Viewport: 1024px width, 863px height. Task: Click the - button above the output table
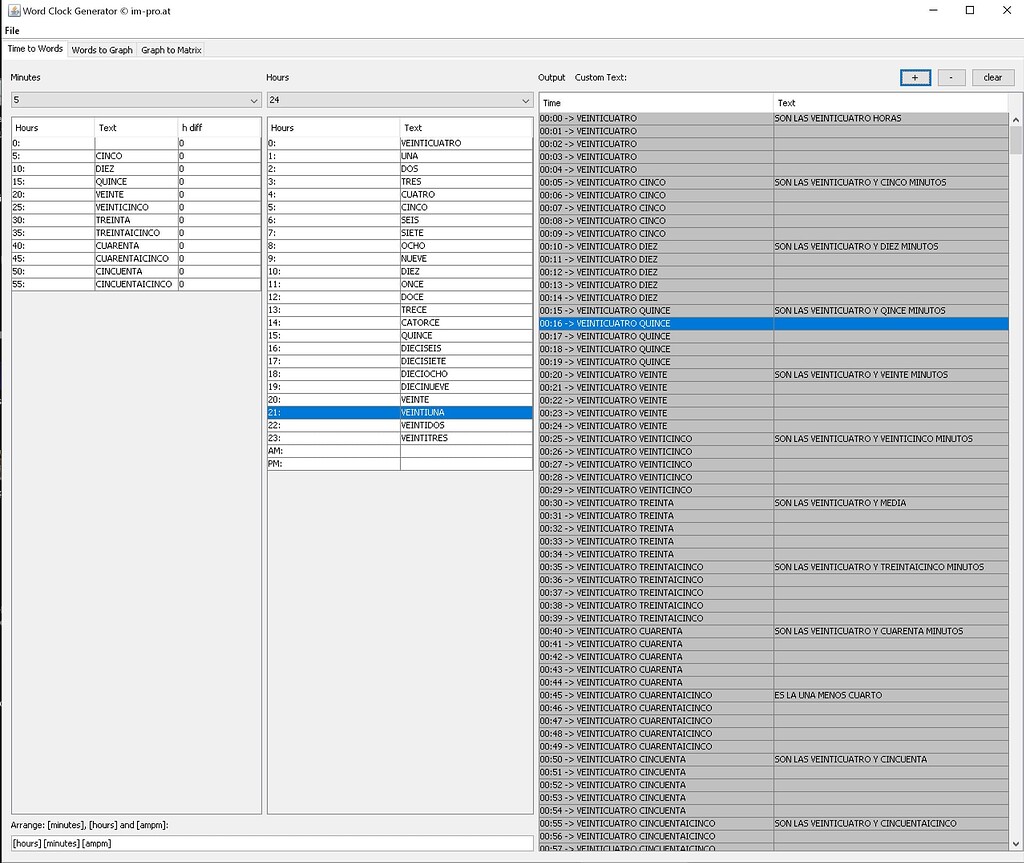click(951, 77)
